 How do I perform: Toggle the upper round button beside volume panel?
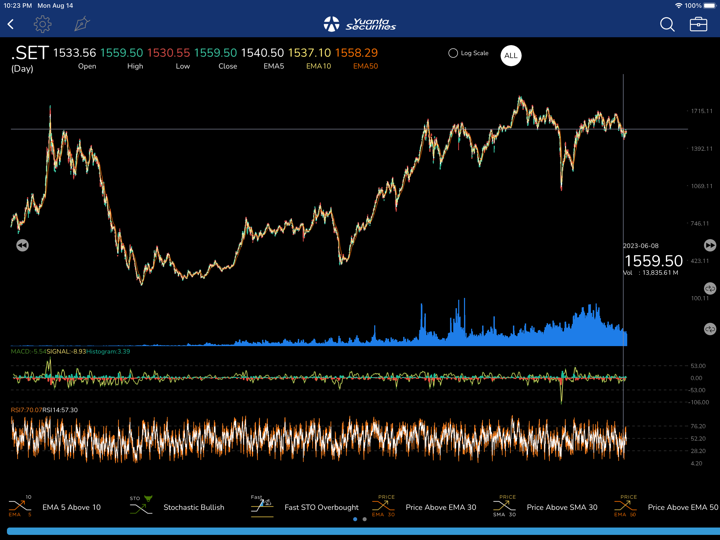709,289
